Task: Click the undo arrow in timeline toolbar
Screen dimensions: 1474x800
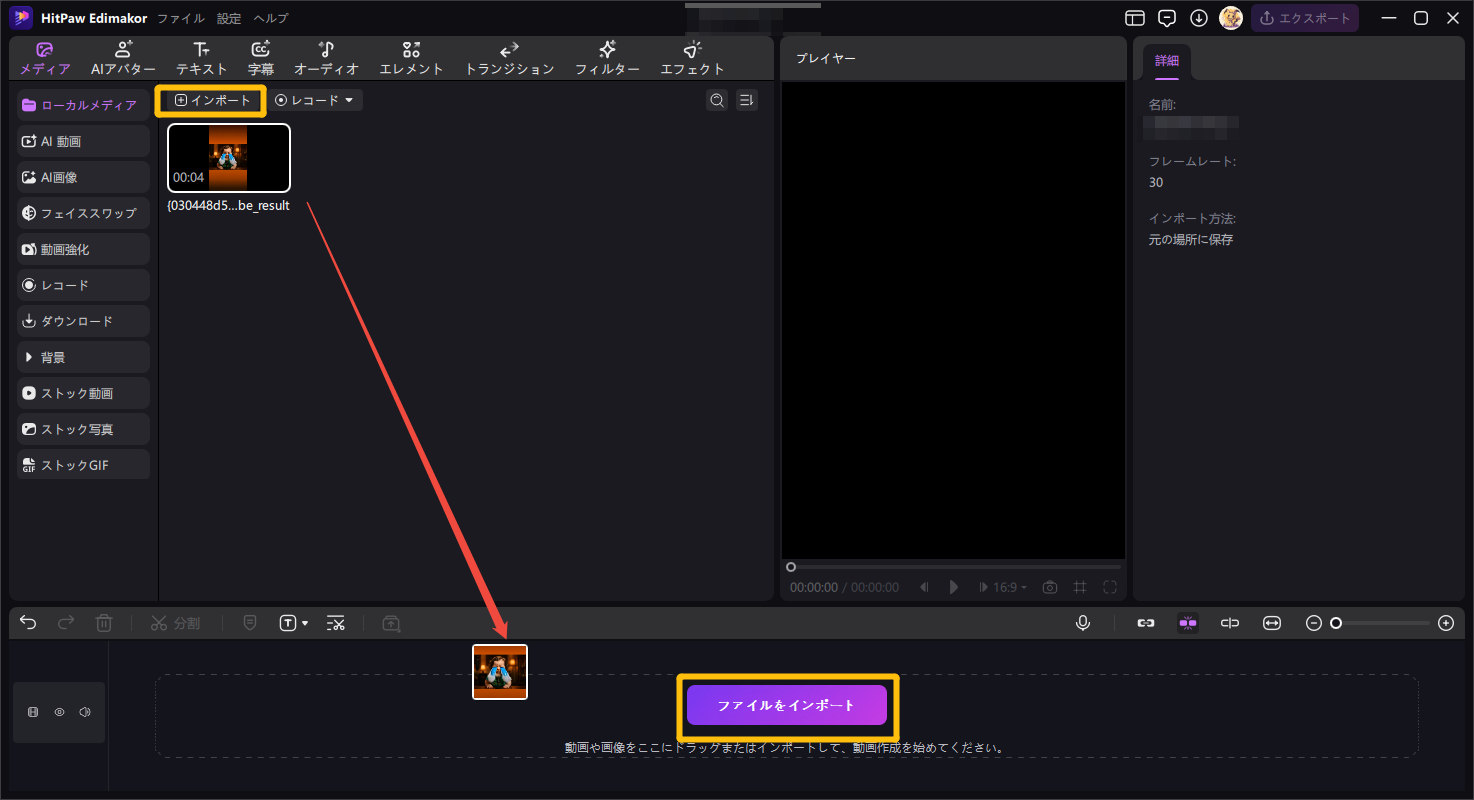Action: coord(28,623)
